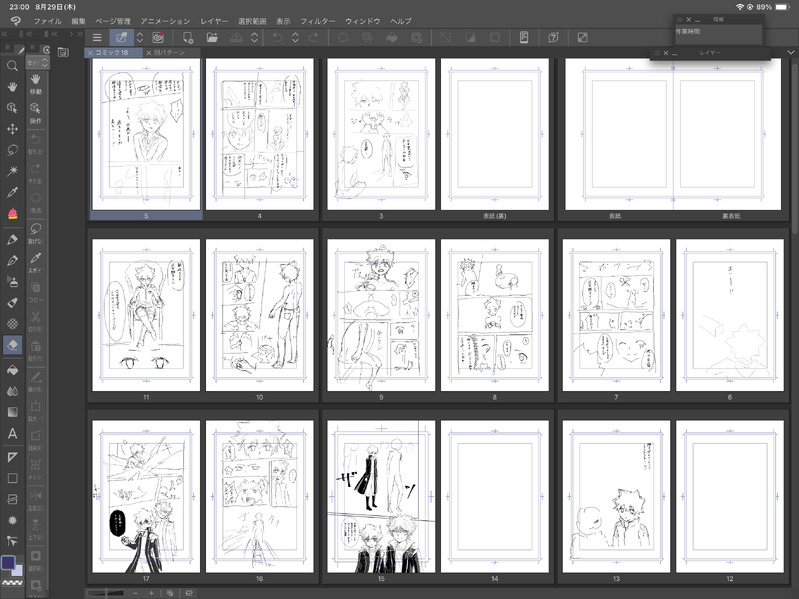The width and height of the screenshot is (799, 599).
Task: Expand palette dock with right double arrow
Action: [80, 34]
